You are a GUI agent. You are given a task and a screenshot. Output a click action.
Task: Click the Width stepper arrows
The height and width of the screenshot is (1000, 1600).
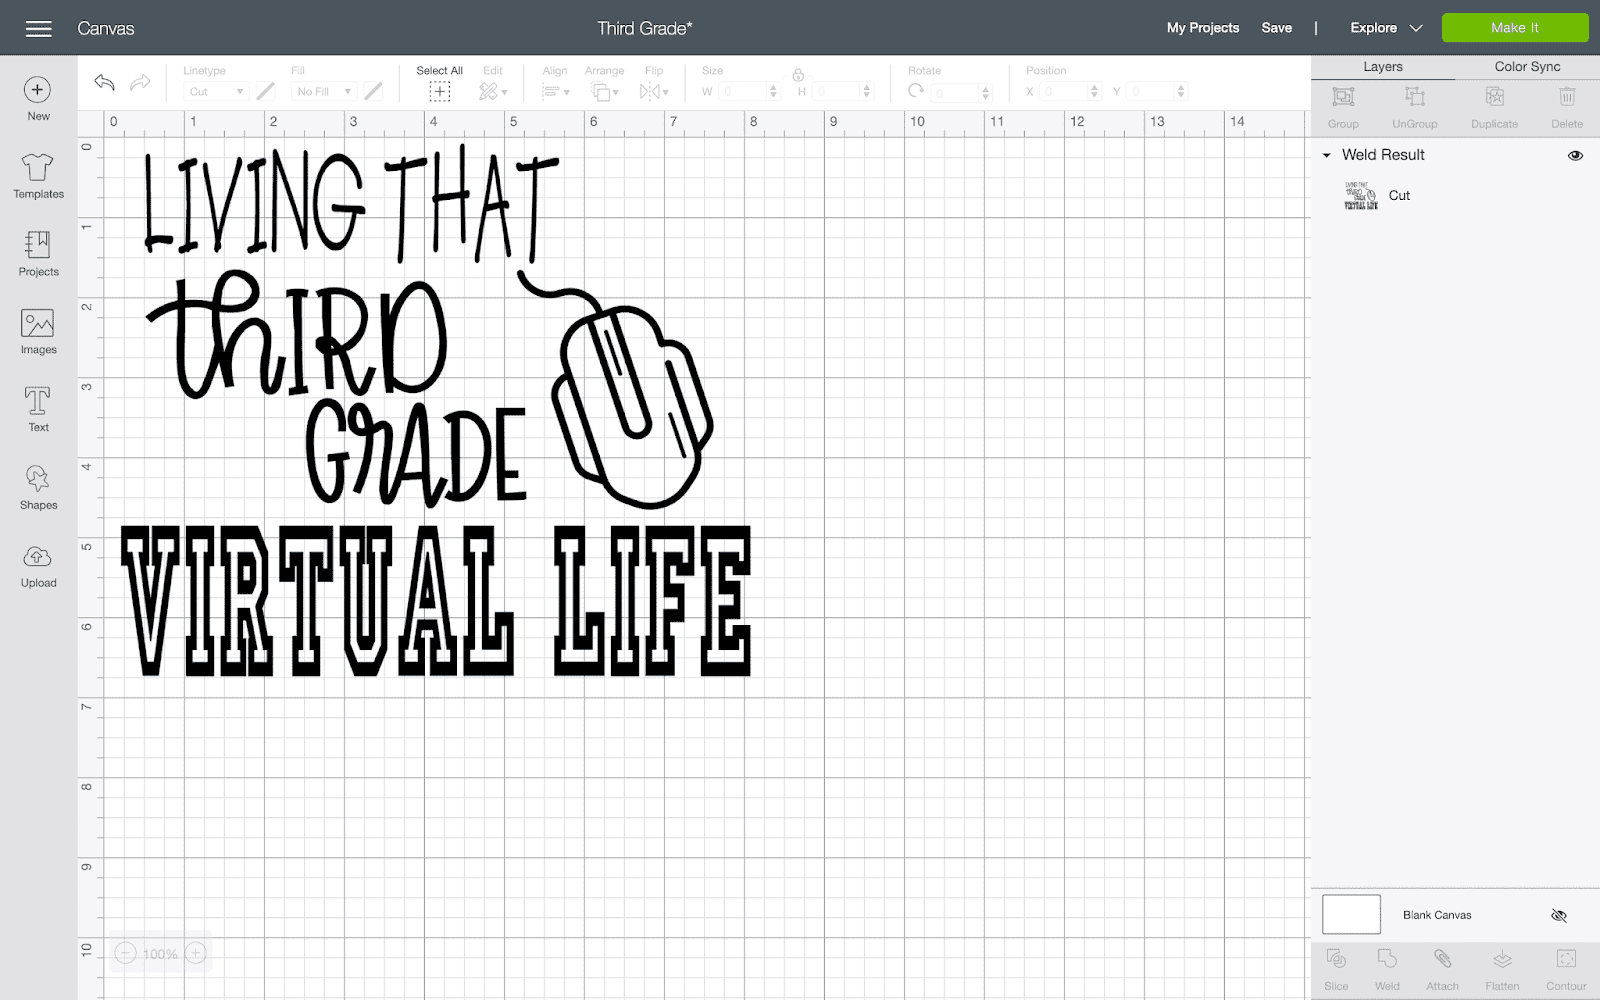pos(773,91)
